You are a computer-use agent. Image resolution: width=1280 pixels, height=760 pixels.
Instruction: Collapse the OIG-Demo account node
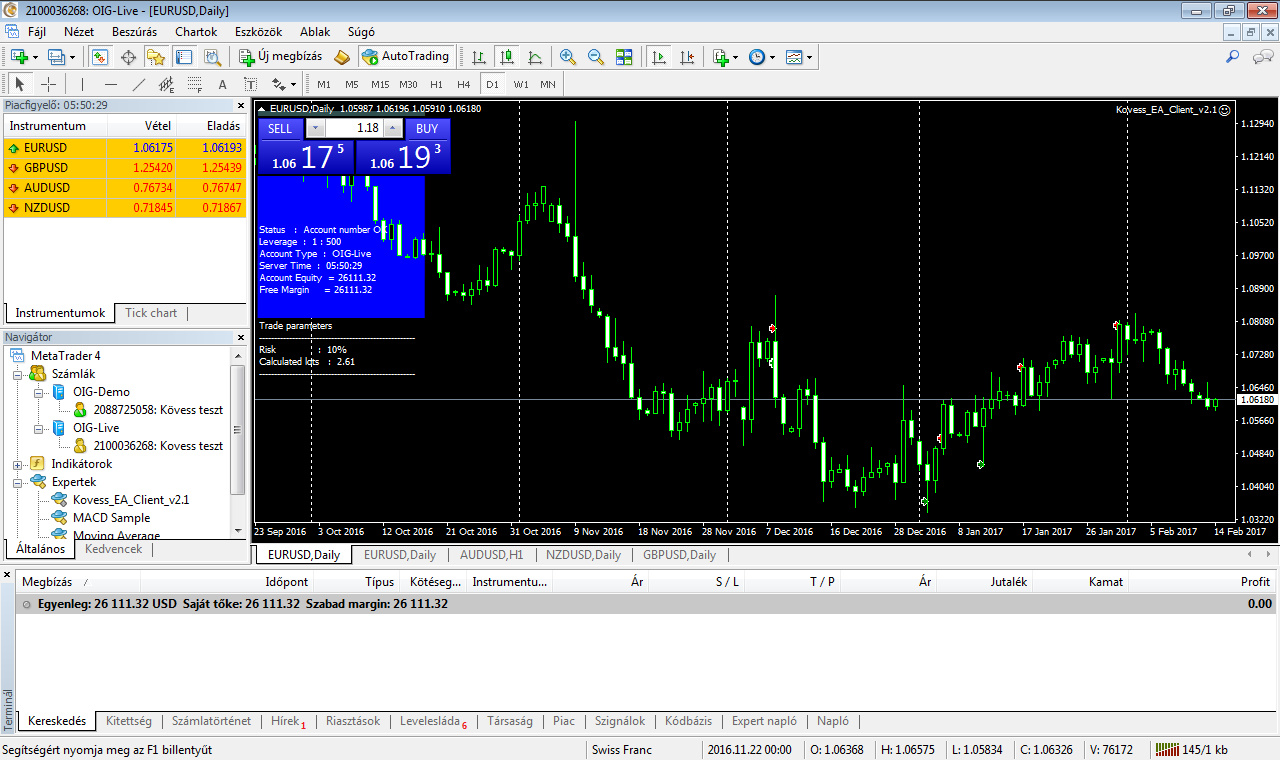tap(38, 392)
